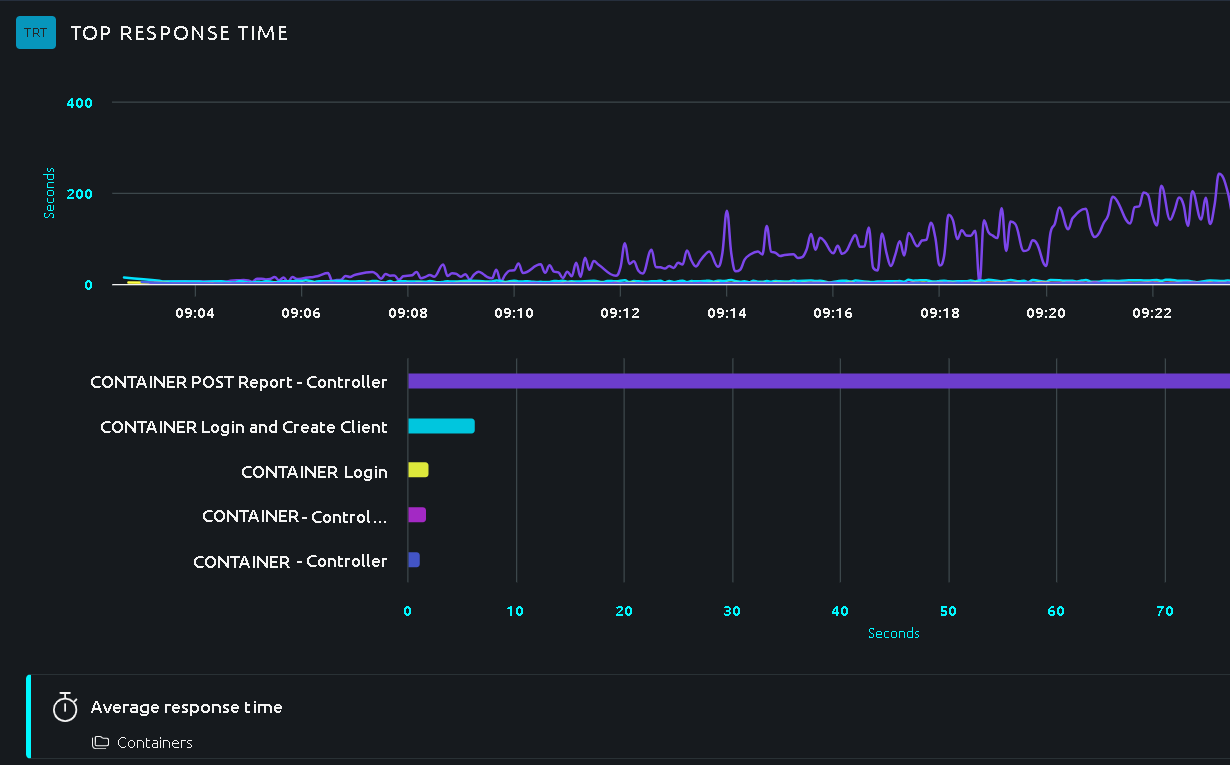Click the 09:22 time axis label
This screenshot has width=1230, height=765.
tap(1152, 313)
